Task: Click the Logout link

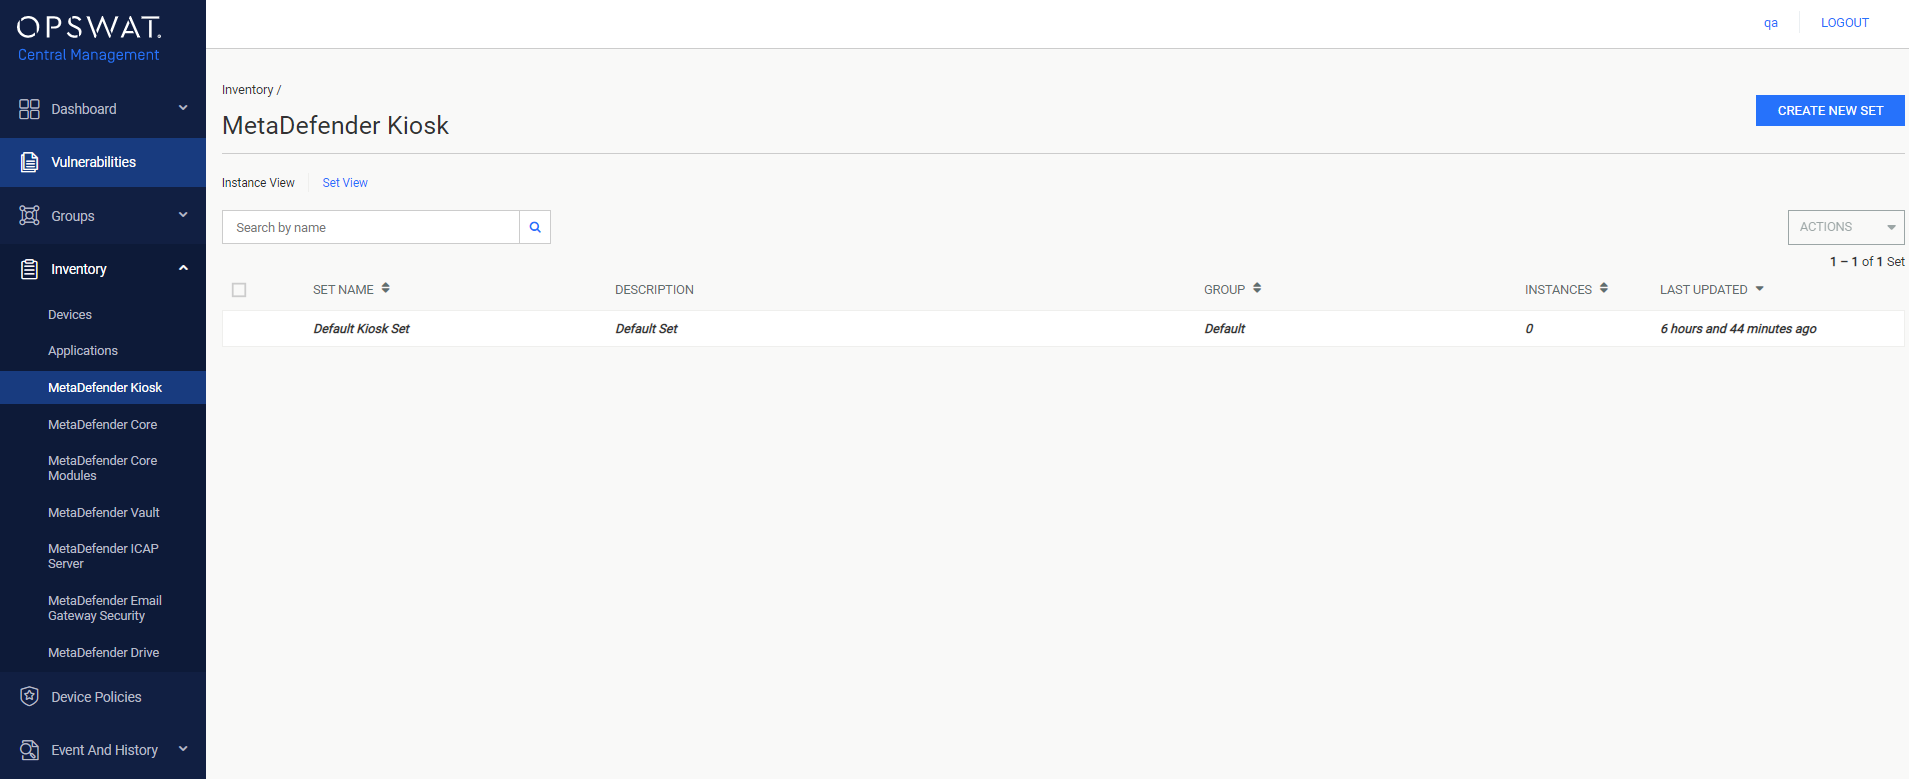Action: [1844, 23]
